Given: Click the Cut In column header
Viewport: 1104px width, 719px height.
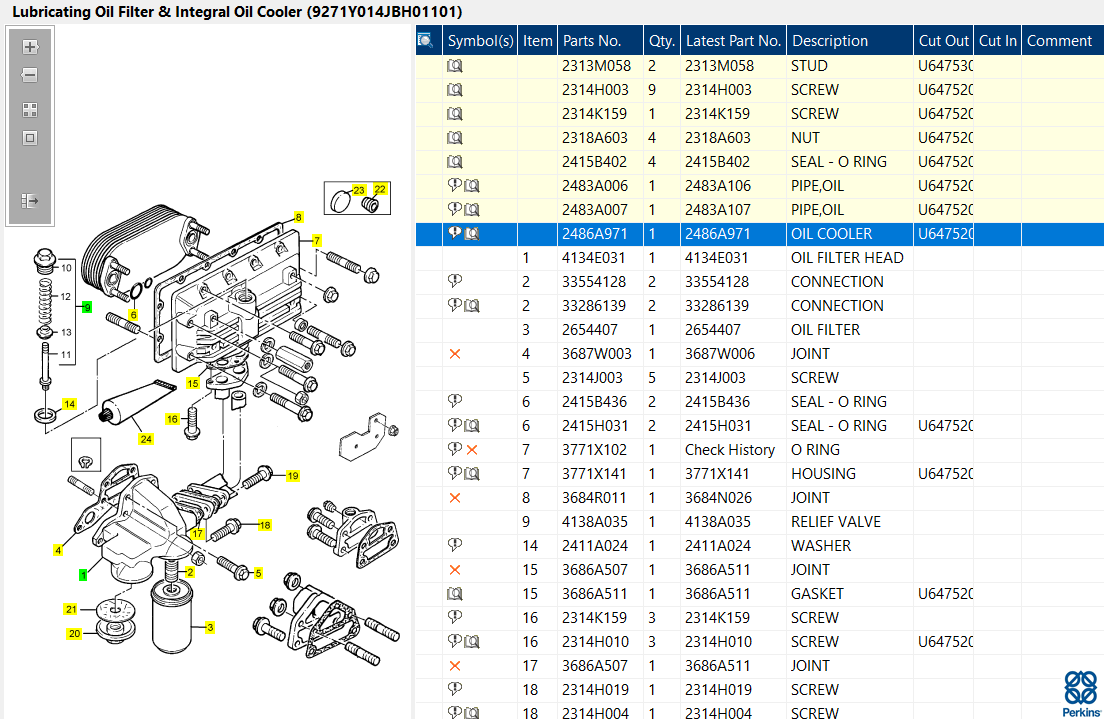Looking at the screenshot, I should pos(998,41).
